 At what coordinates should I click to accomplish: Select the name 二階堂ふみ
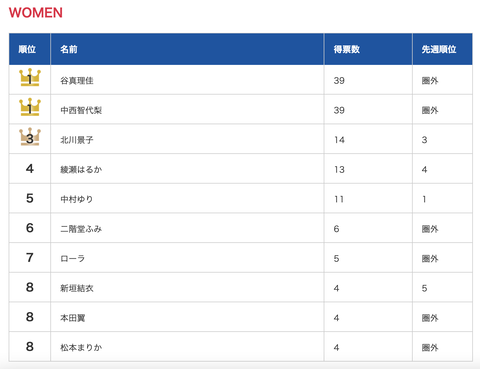point(81,229)
